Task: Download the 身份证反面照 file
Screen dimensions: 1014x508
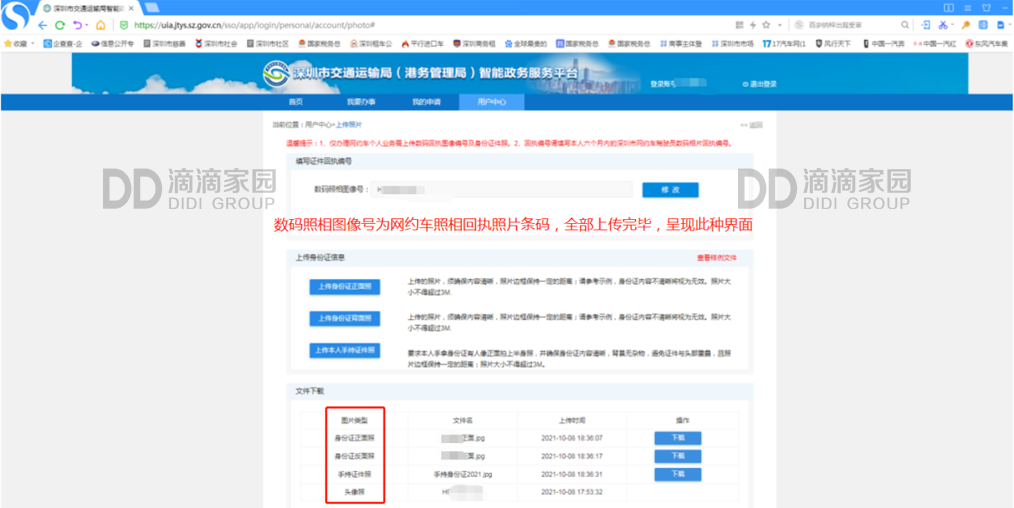Action: click(x=678, y=456)
